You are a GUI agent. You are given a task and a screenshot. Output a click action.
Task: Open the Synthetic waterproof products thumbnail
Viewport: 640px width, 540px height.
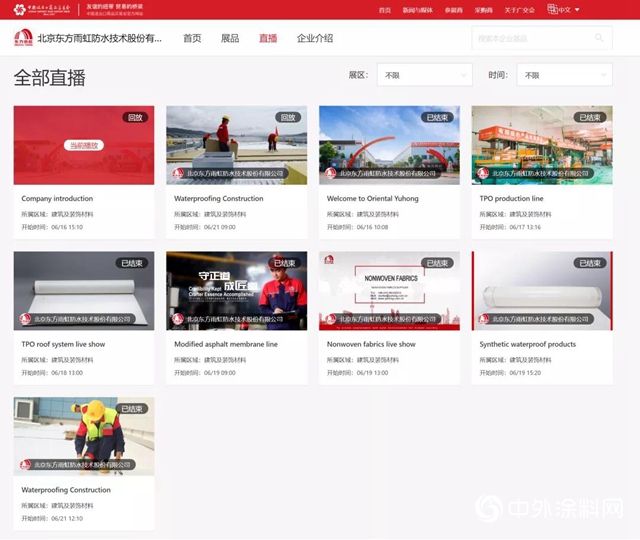click(542, 290)
